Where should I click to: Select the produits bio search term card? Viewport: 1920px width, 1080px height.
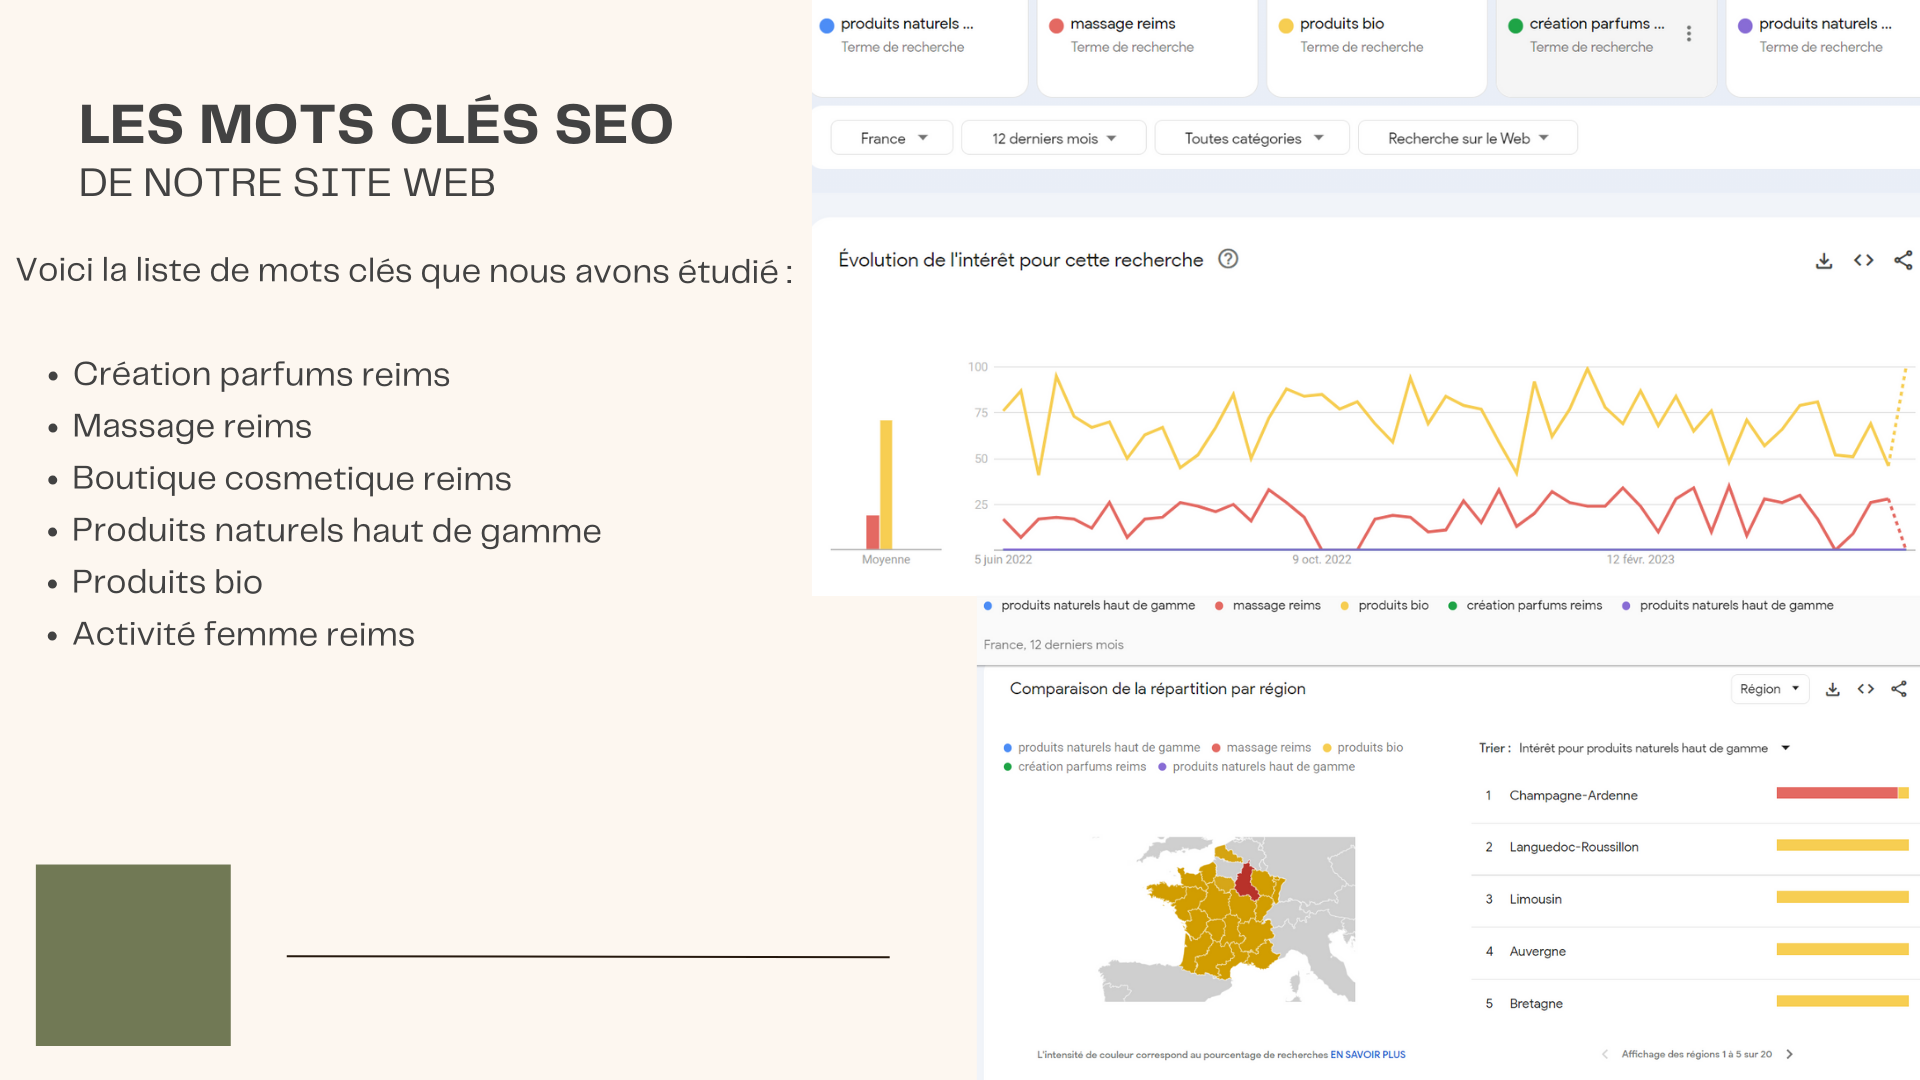(1375, 35)
